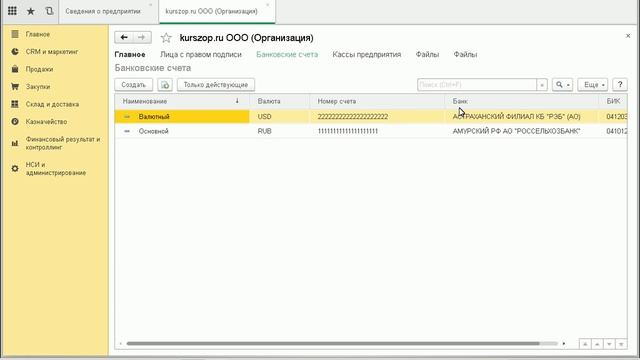640x360 pixels.
Task: Open the second Файлы section link
Action: pos(465,54)
